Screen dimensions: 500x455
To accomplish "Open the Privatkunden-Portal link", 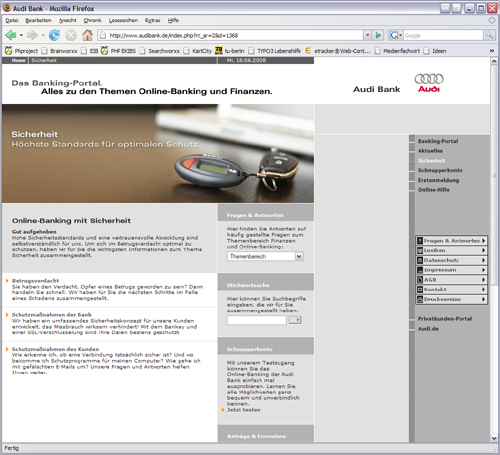I will [445, 319].
